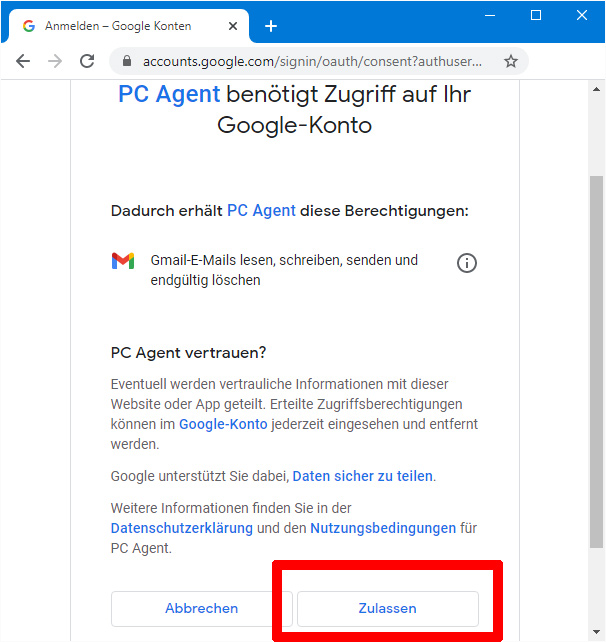Open the Datenschutzerklärung link
The height and width of the screenshot is (642, 606).
(x=182, y=528)
